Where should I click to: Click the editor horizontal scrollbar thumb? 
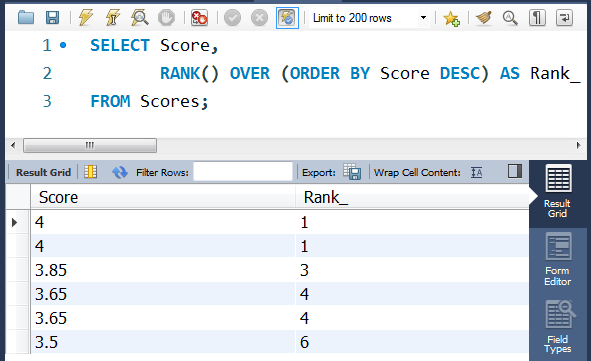pos(90,145)
